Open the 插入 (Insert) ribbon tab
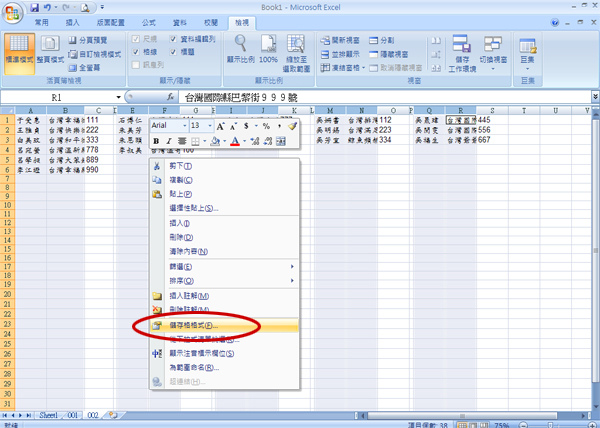The height and width of the screenshot is (428, 600). (x=72, y=23)
